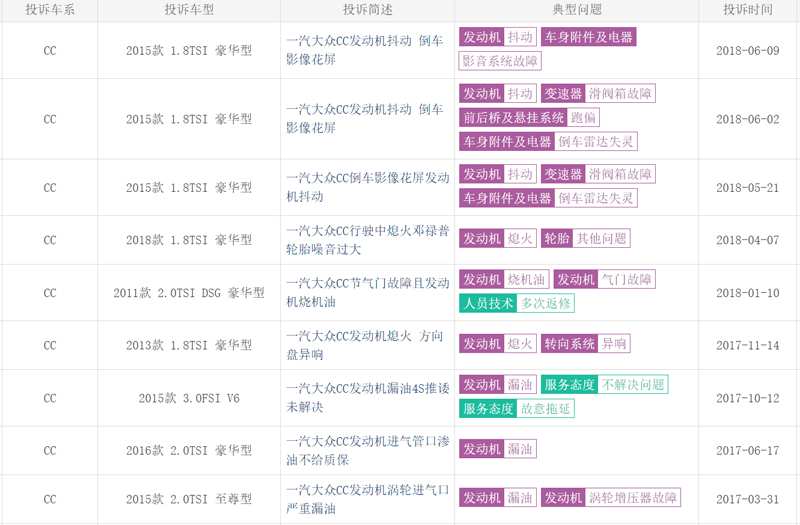Open complaint '一汽大众CC发动机熄火 方向盘异响'

364,345
